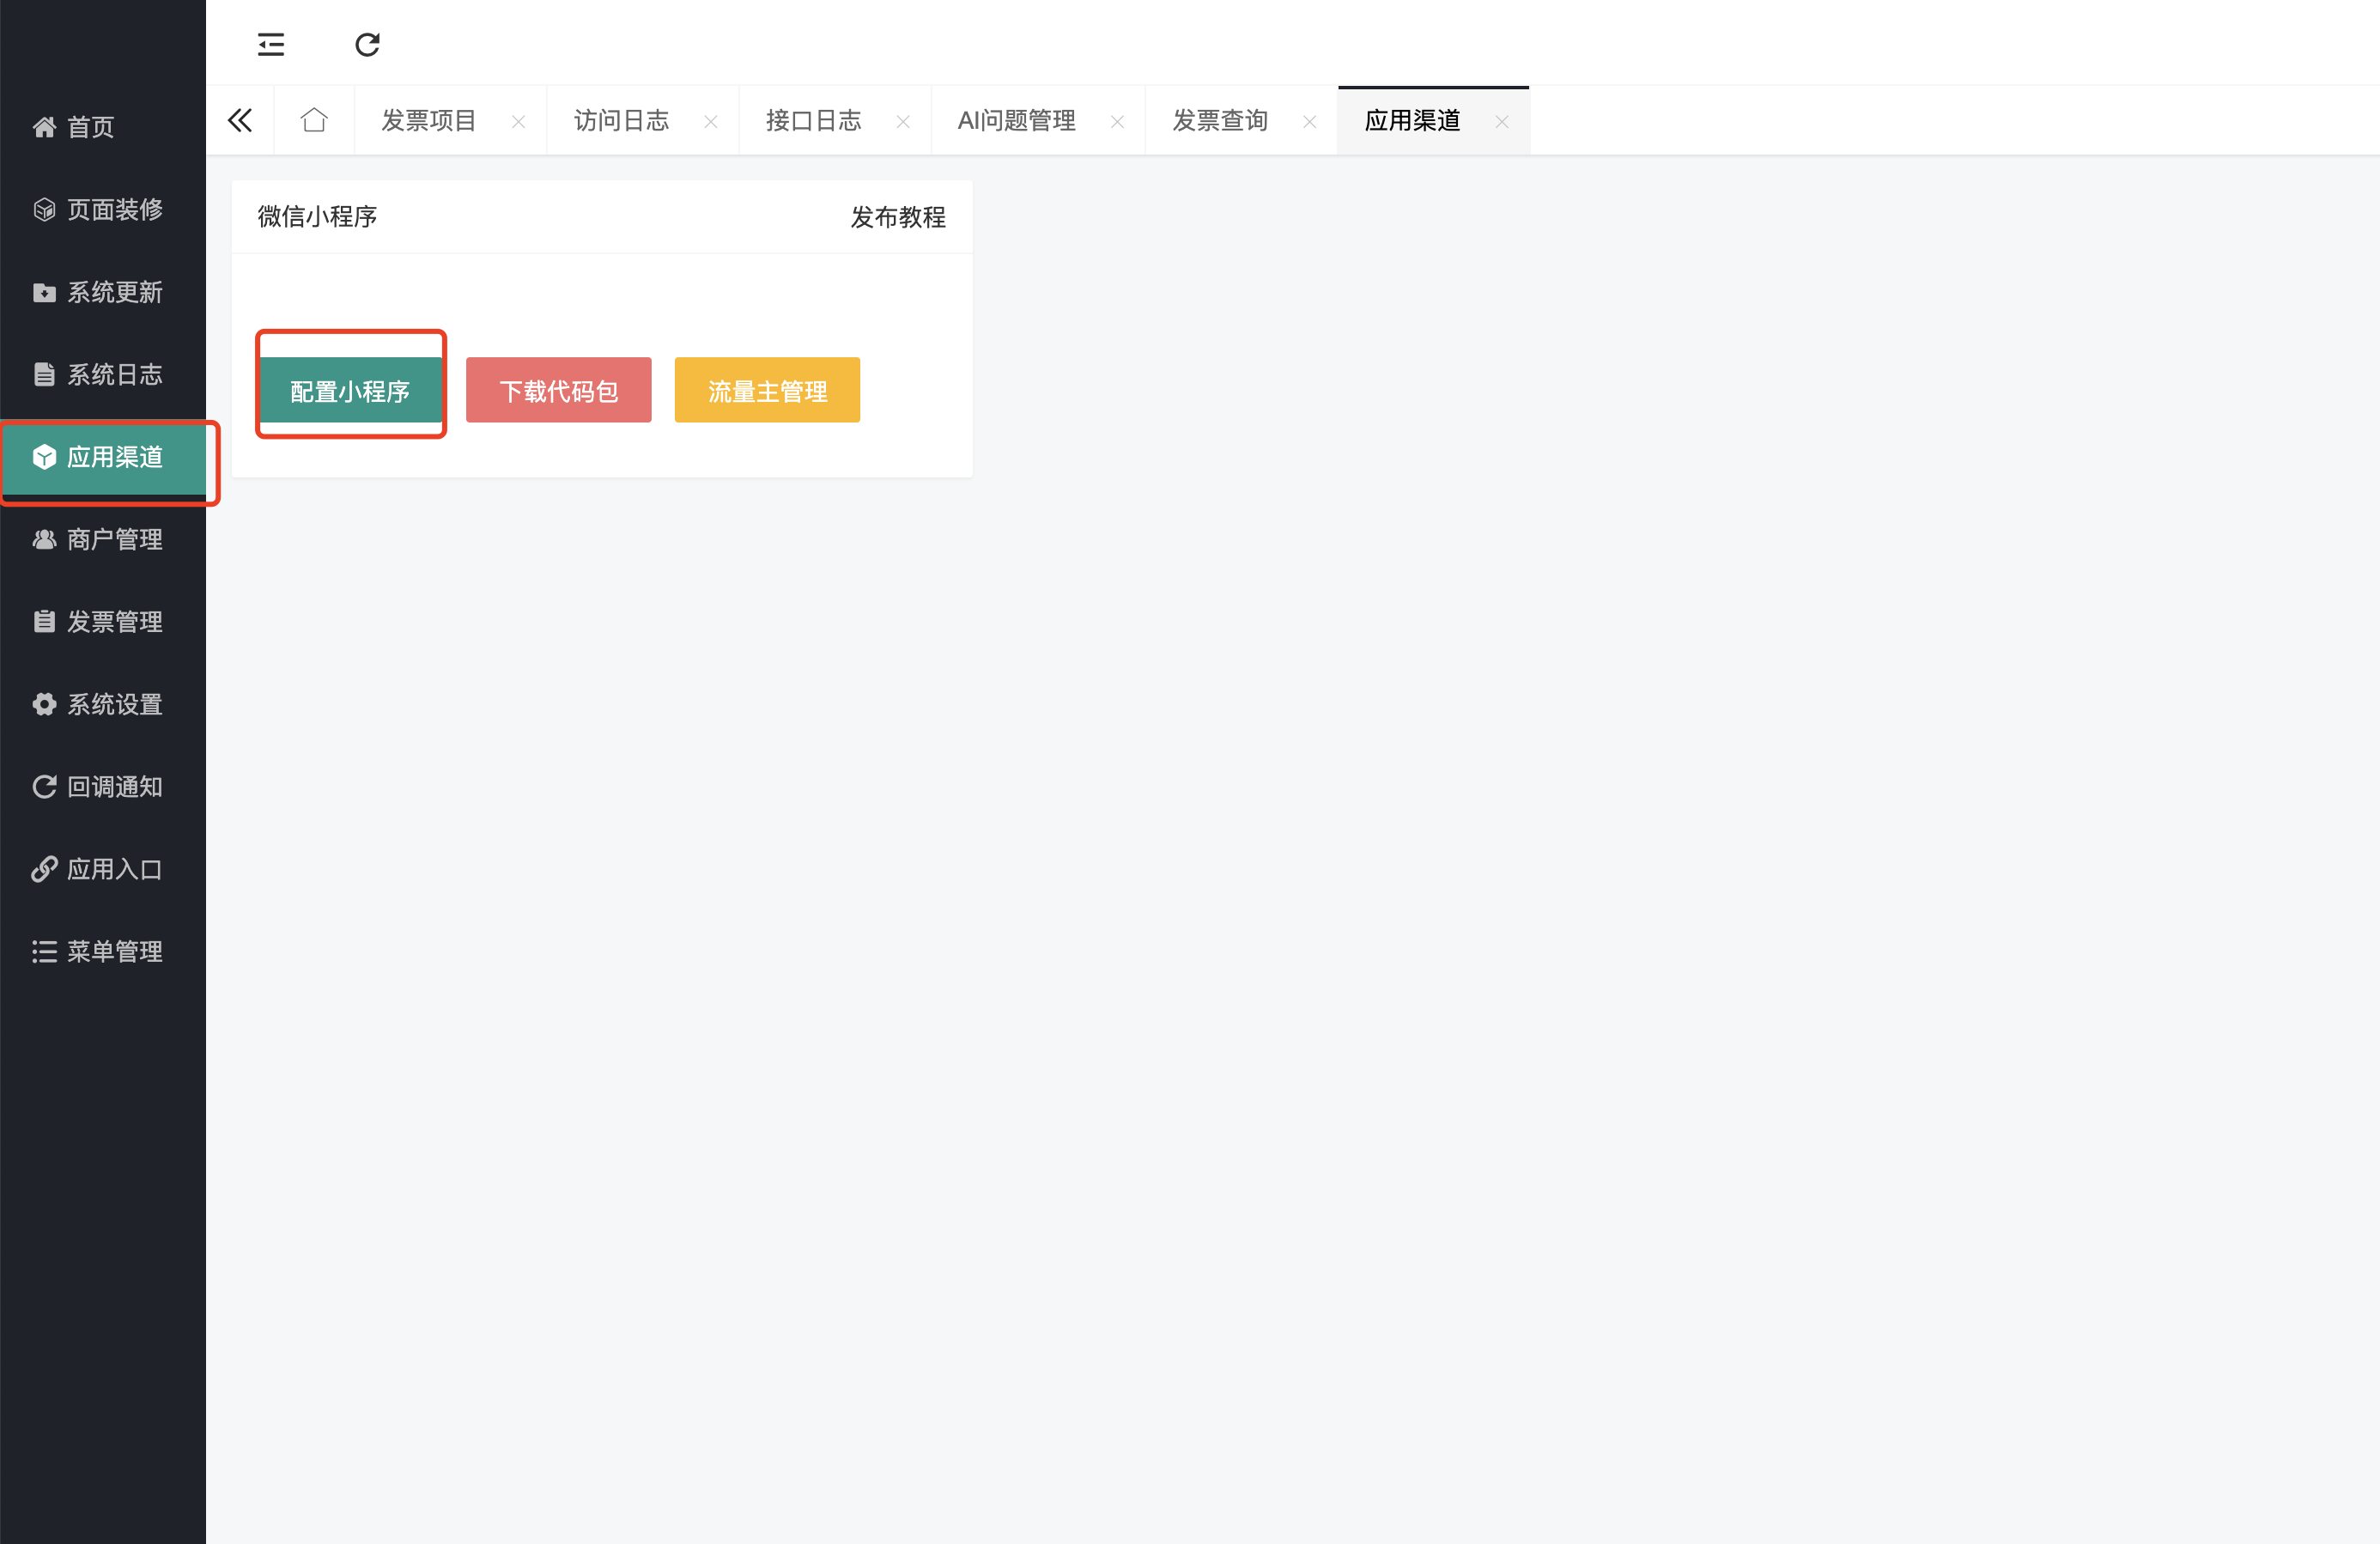Click the 流量主管理 button
2380x1544 pixels.
pos(767,391)
